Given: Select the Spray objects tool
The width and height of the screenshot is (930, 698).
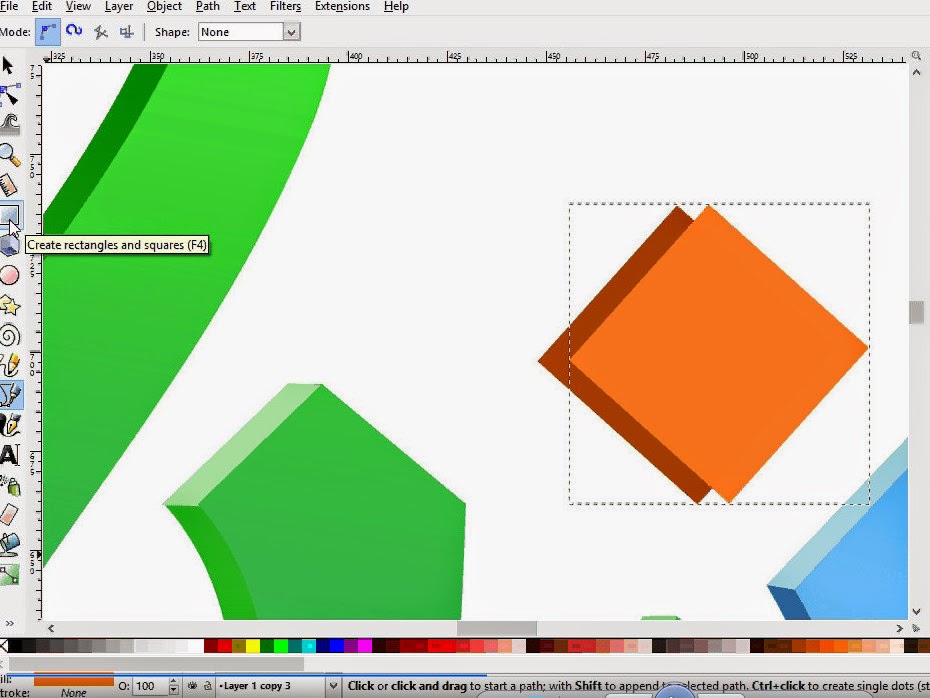Looking at the screenshot, I should [9, 485].
